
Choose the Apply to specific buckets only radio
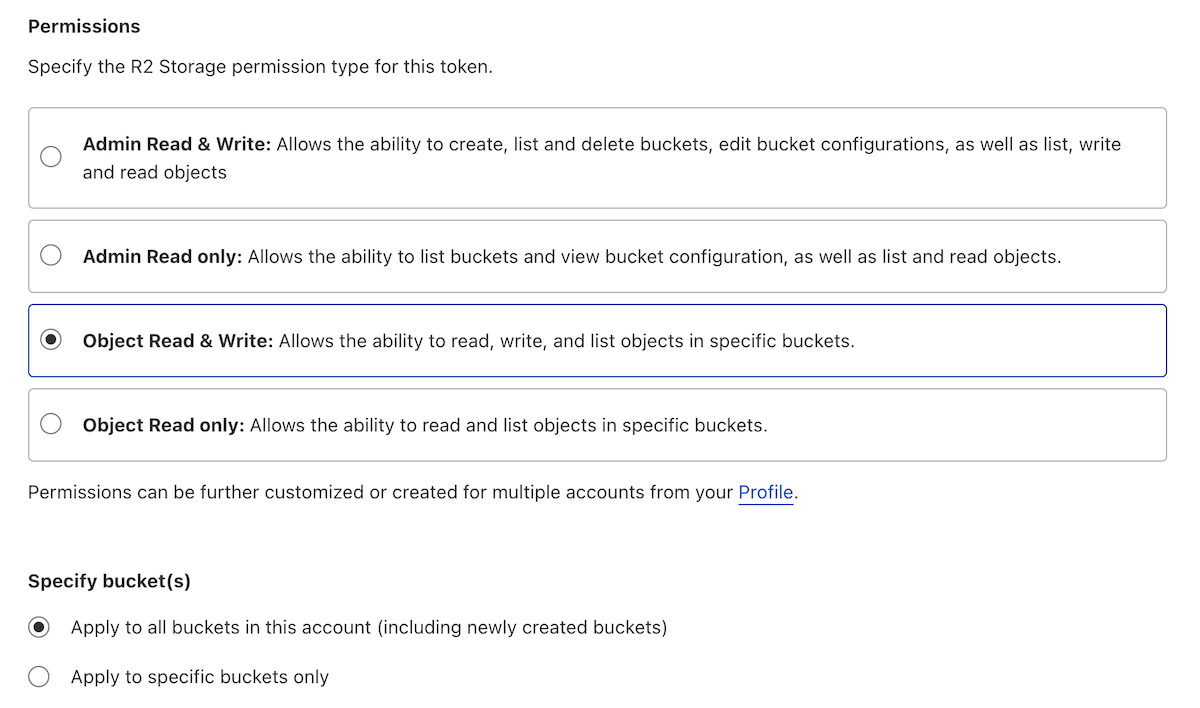click(39, 677)
